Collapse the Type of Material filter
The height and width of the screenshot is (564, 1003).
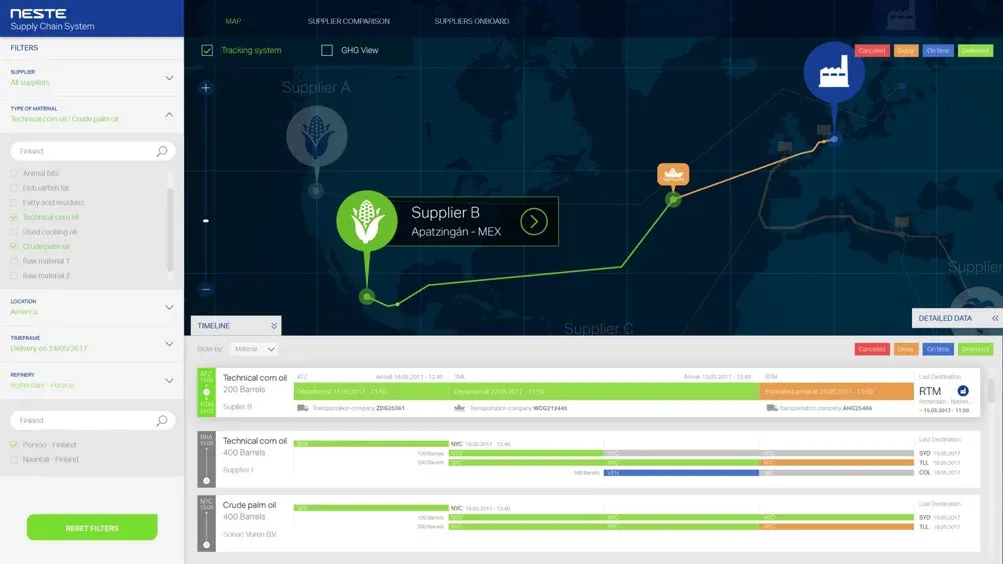tap(169, 114)
